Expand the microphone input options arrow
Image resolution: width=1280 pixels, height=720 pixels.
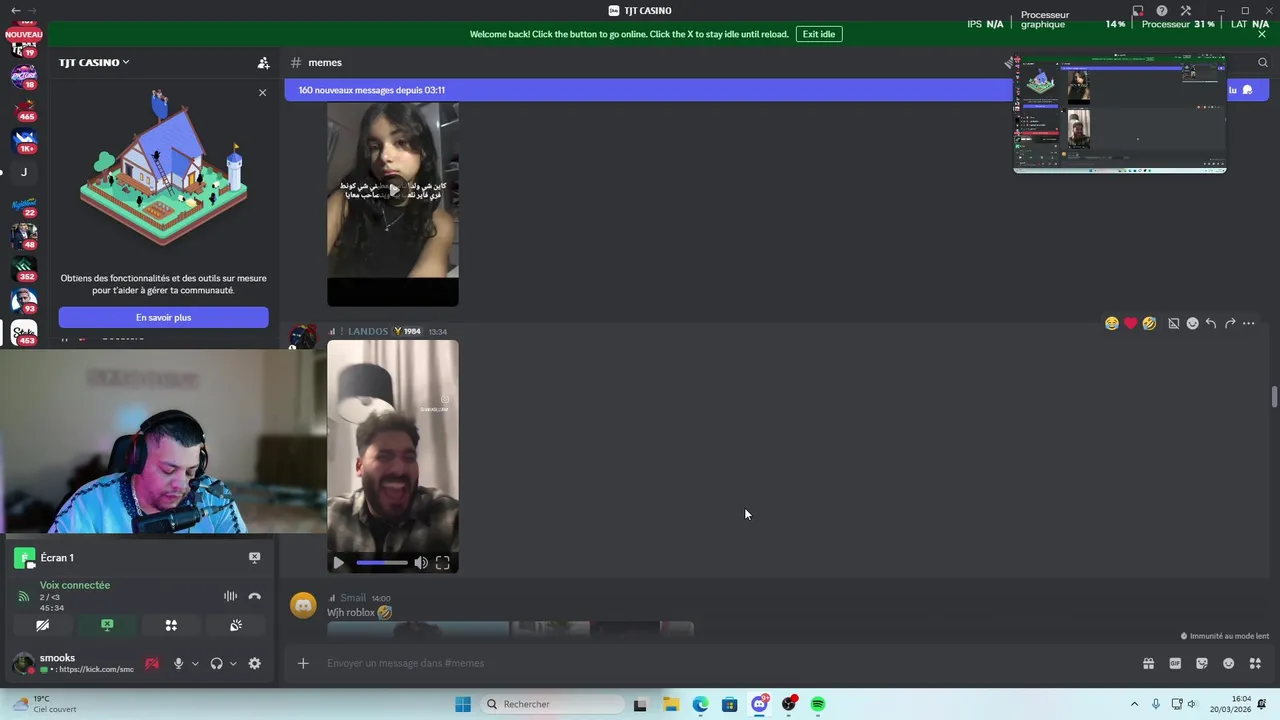pyautogui.click(x=195, y=663)
